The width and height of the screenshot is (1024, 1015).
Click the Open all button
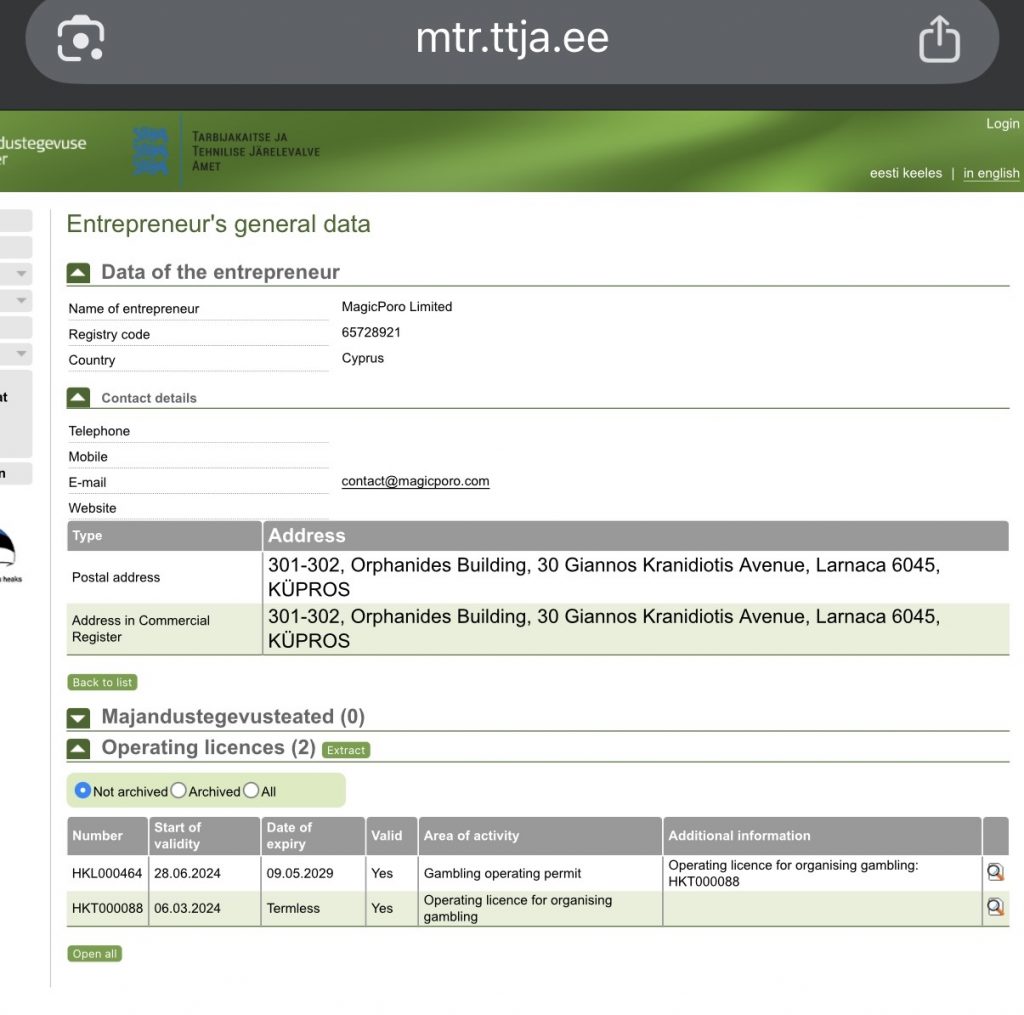click(94, 954)
